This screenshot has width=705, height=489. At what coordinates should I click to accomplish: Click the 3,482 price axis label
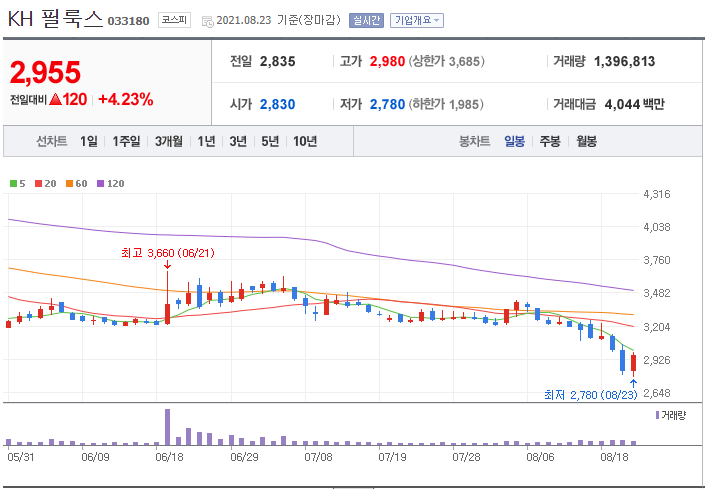pyautogui.click(x=657, y=293)
